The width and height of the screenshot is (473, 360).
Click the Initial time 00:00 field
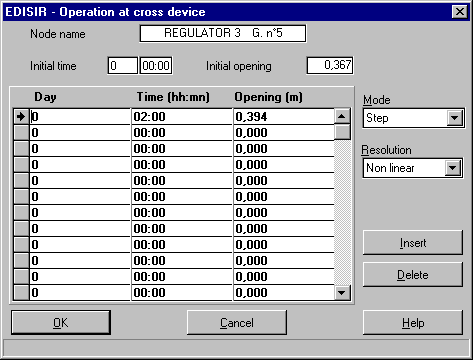click(x=156, y=65)
